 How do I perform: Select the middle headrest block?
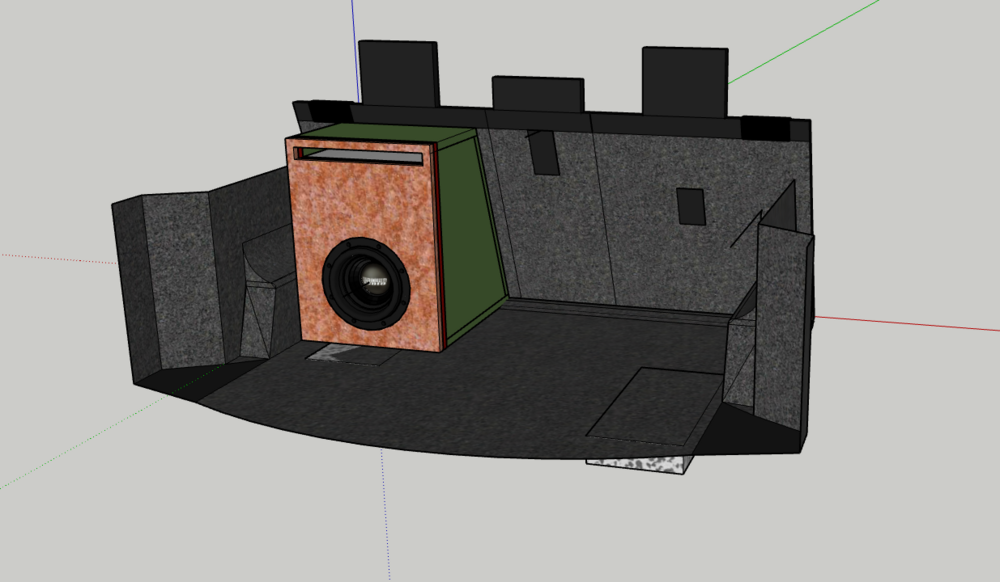pos(538,94)
